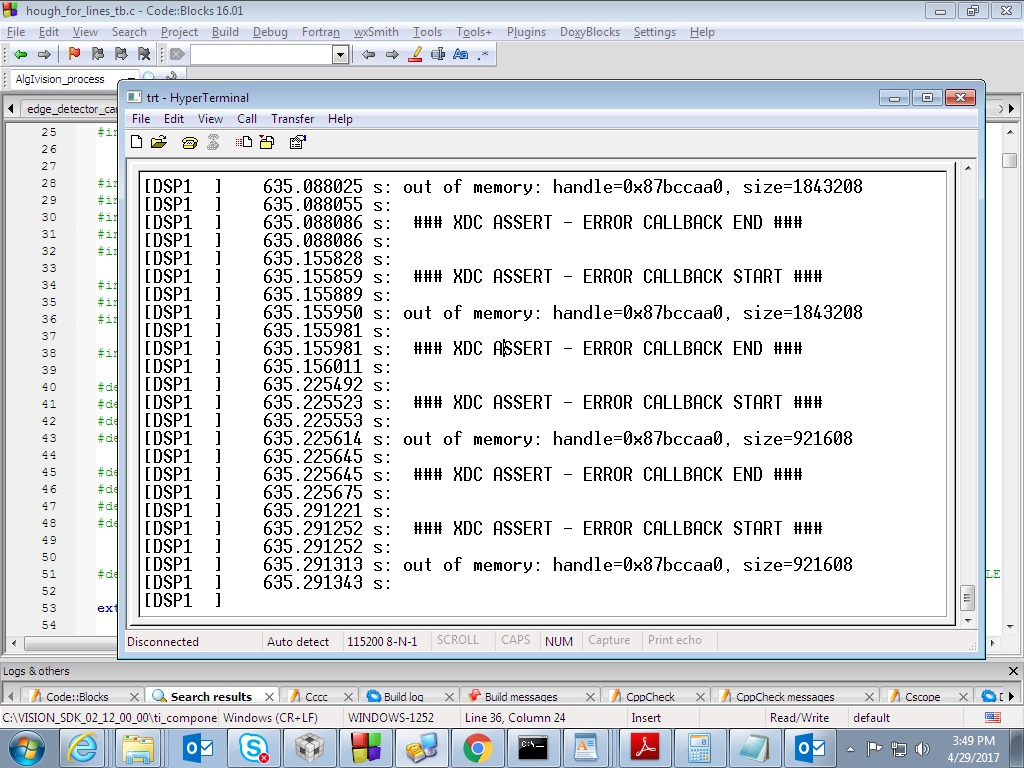This screenshot has height=768, width=1024.
Task: Toggle match case Aa icon
Action: click(x=460, y=54)
